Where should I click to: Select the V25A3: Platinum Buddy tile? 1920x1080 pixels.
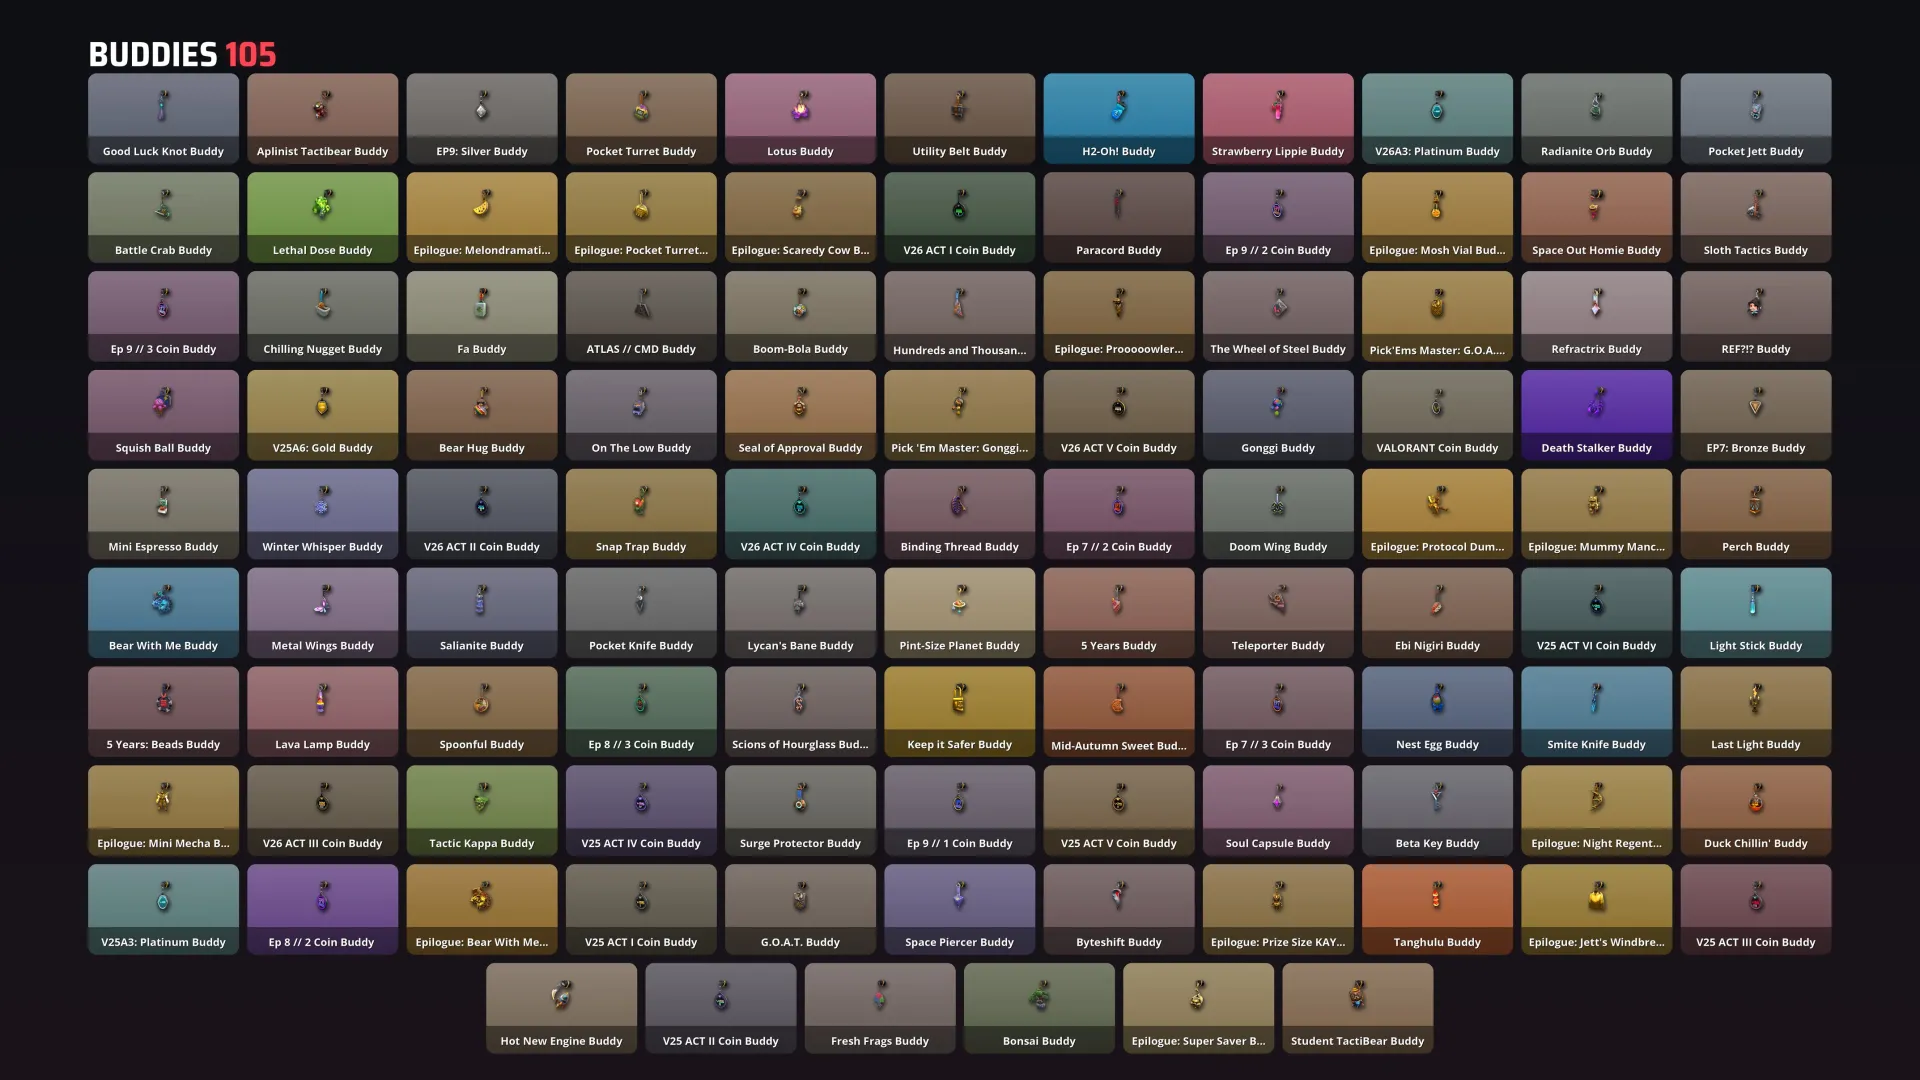(x=163, y=909)
